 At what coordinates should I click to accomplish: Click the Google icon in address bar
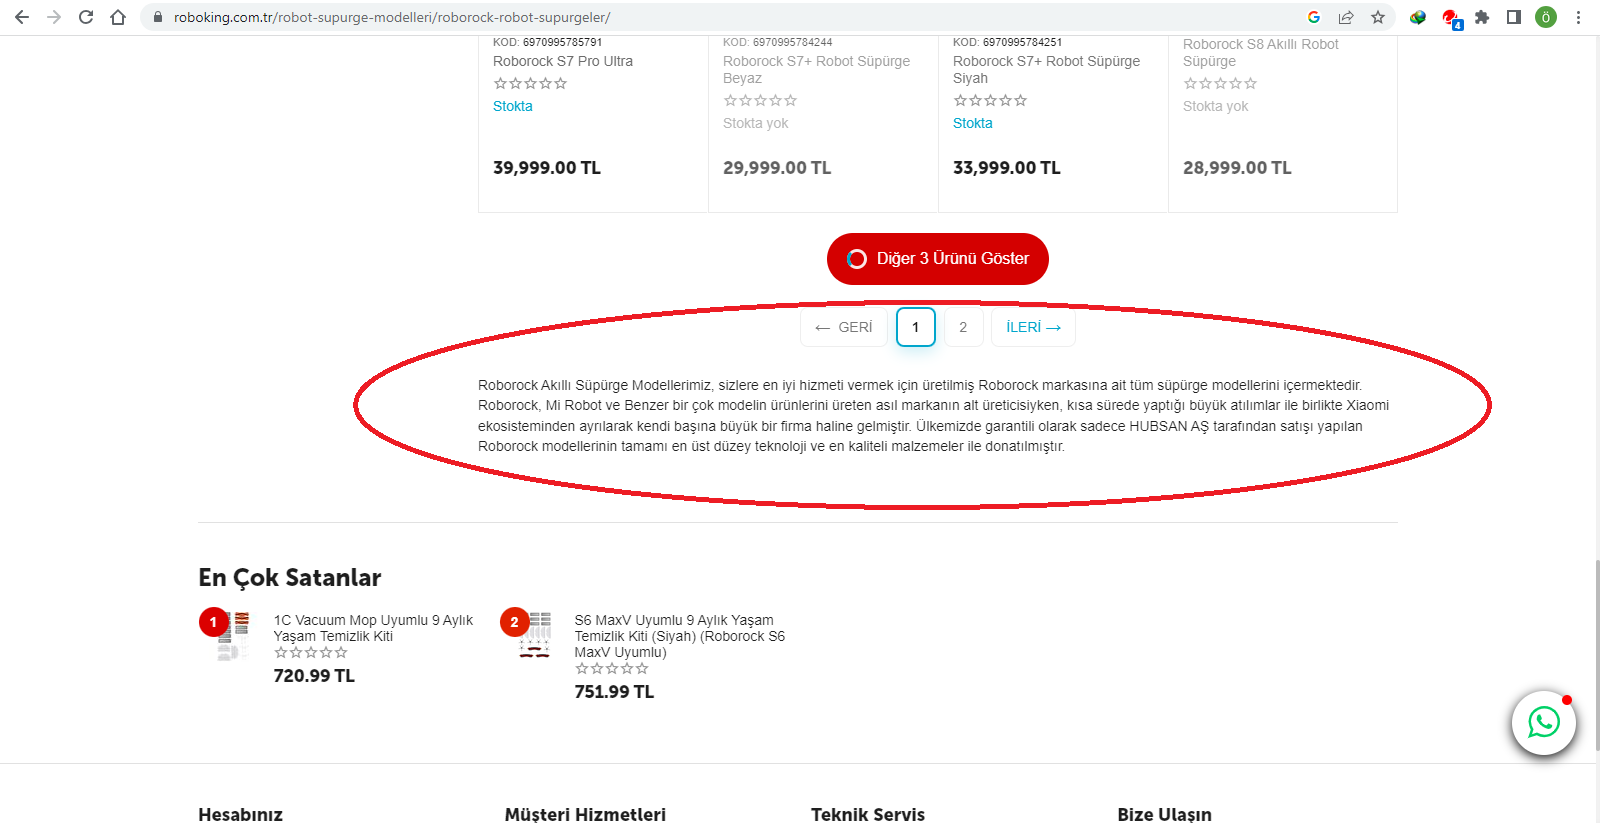1314,17
